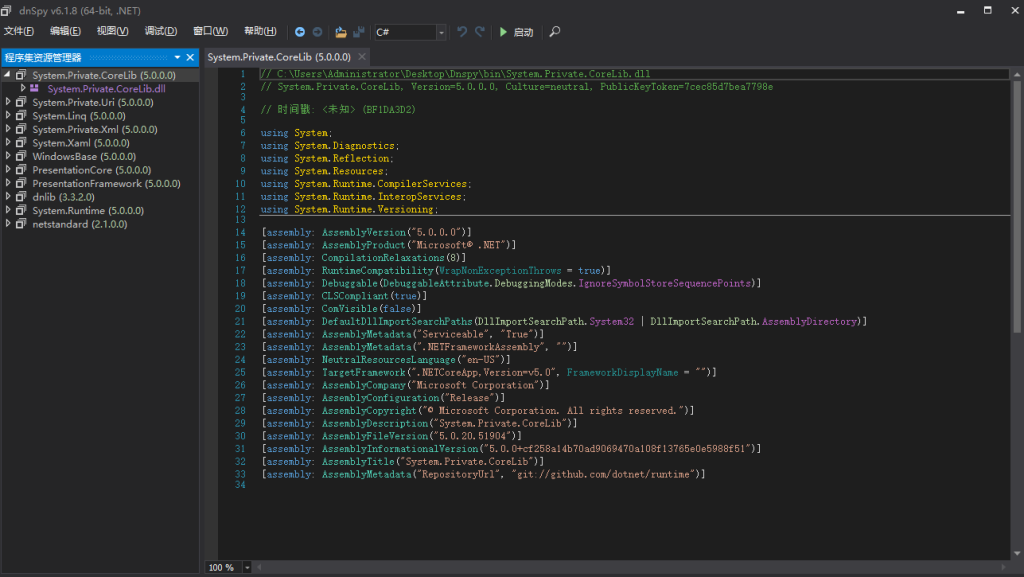Click the open file folder icon
1024x577 pixels.
(x=341, y=32)
